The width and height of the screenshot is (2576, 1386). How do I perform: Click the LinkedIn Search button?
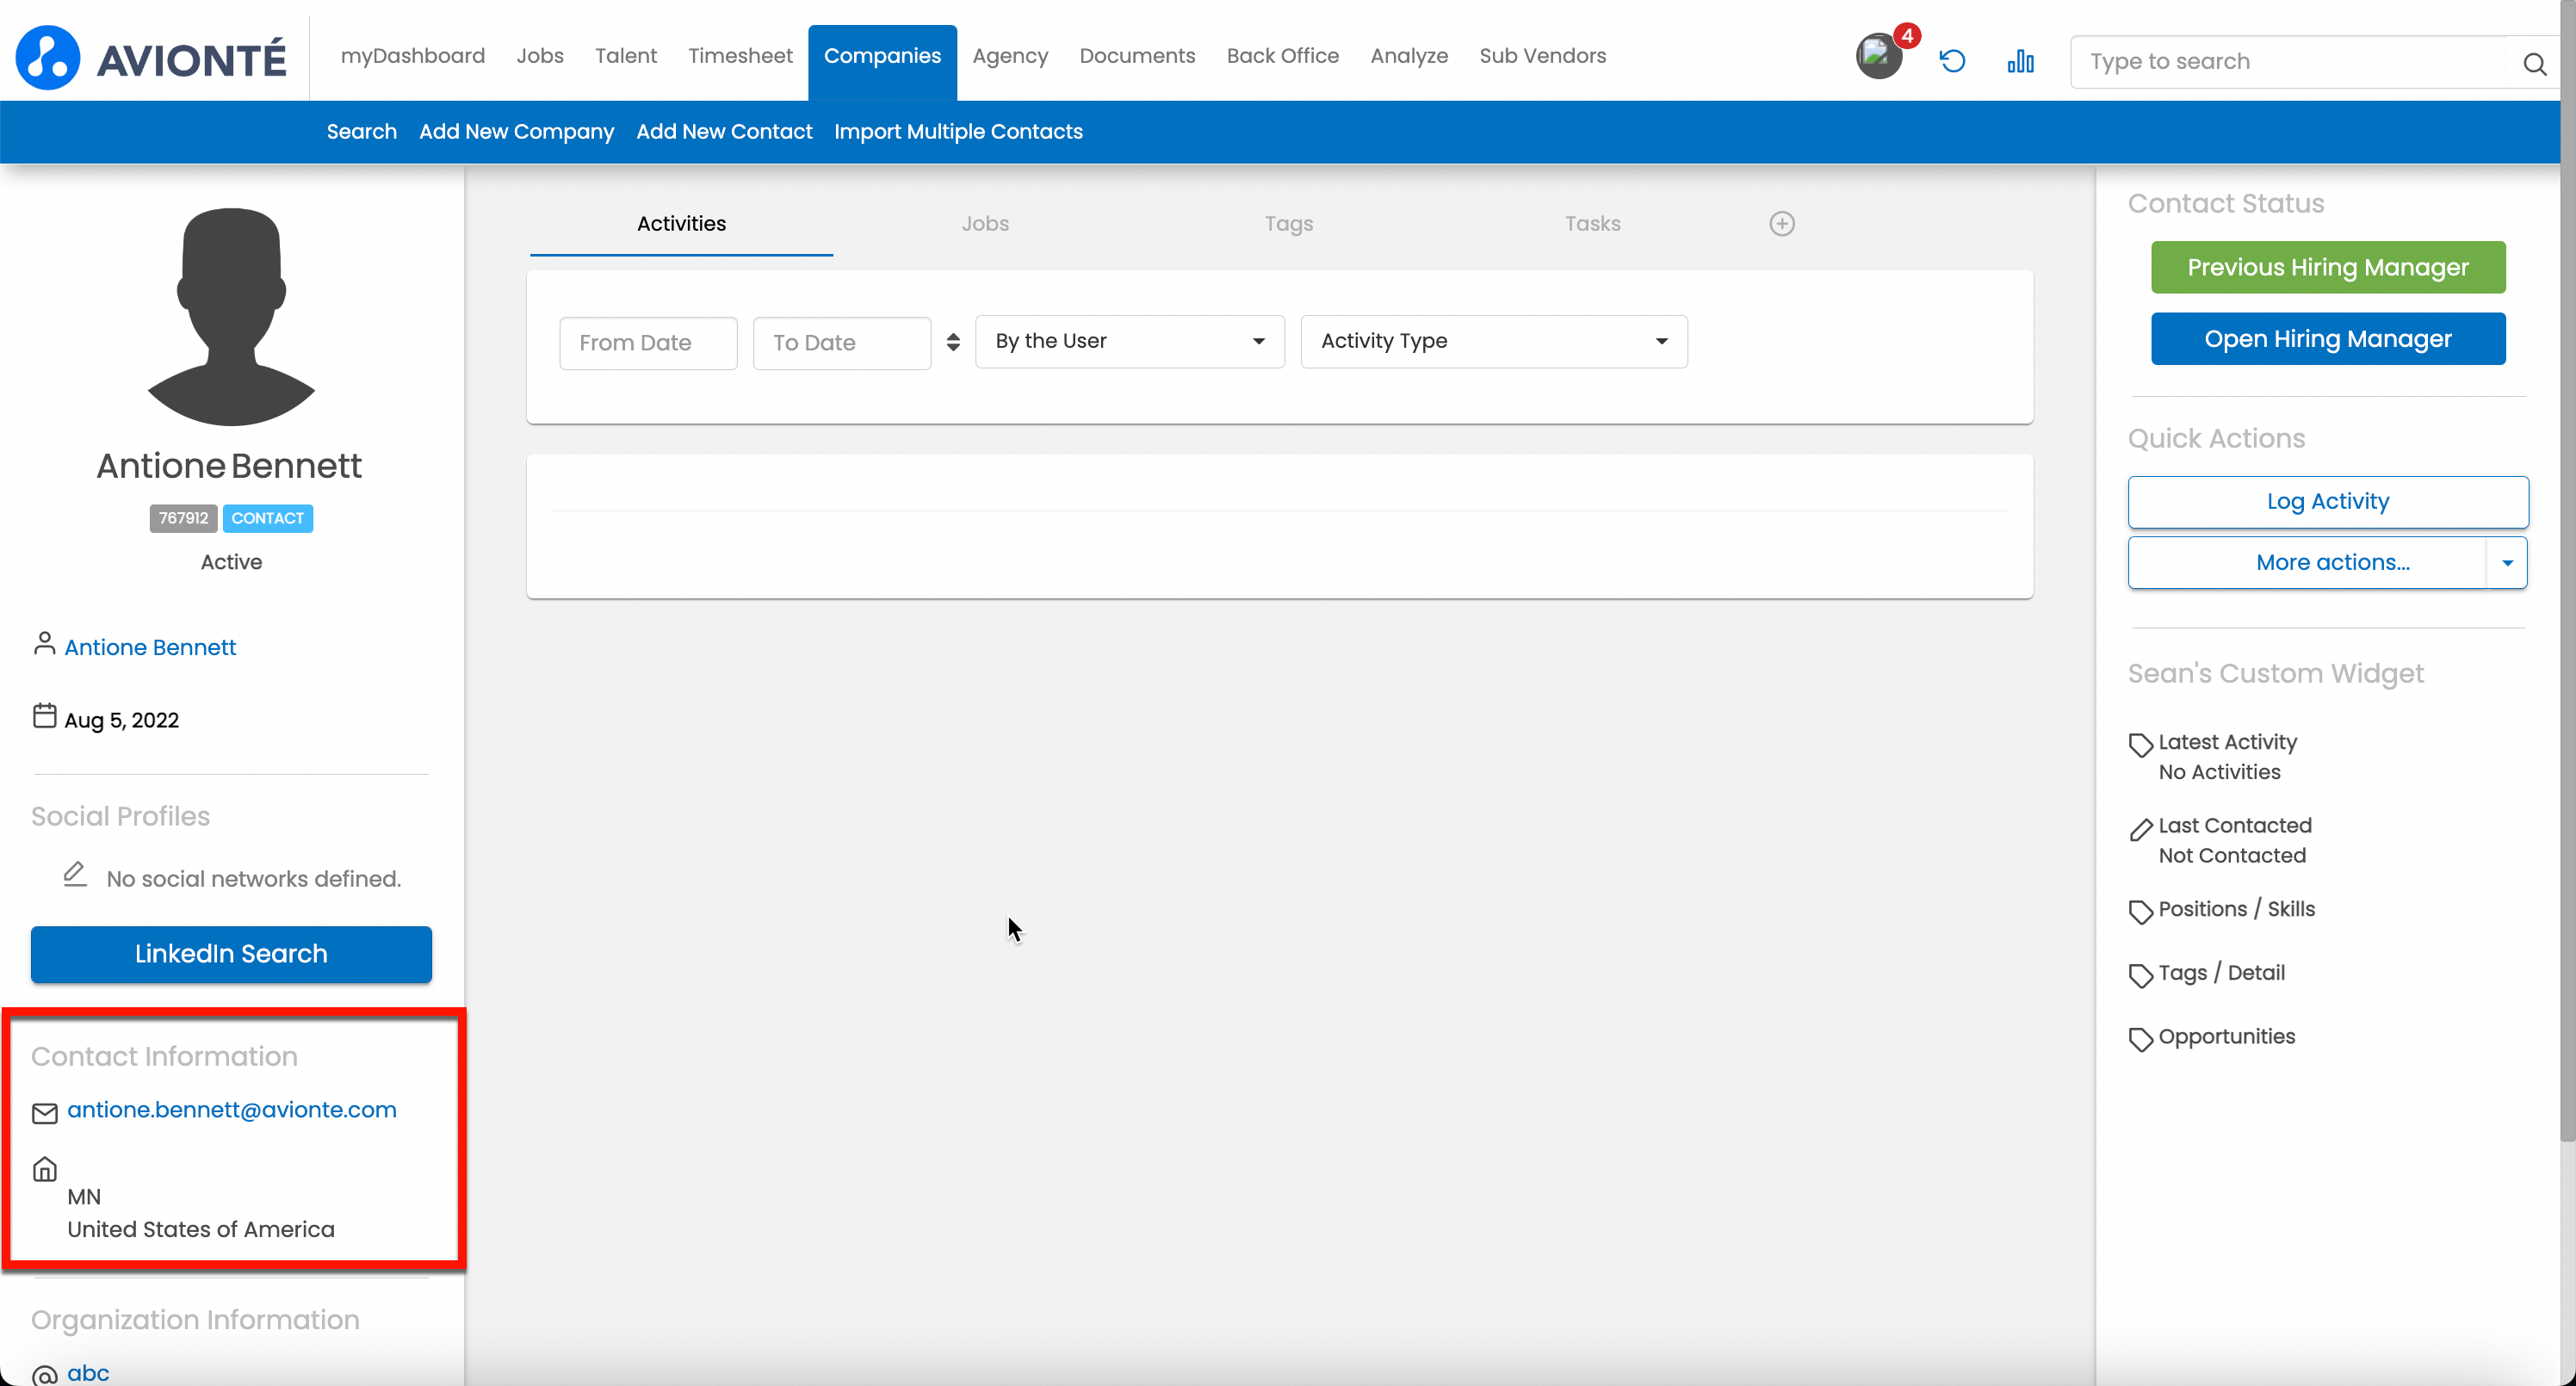[x=231, y=953]
